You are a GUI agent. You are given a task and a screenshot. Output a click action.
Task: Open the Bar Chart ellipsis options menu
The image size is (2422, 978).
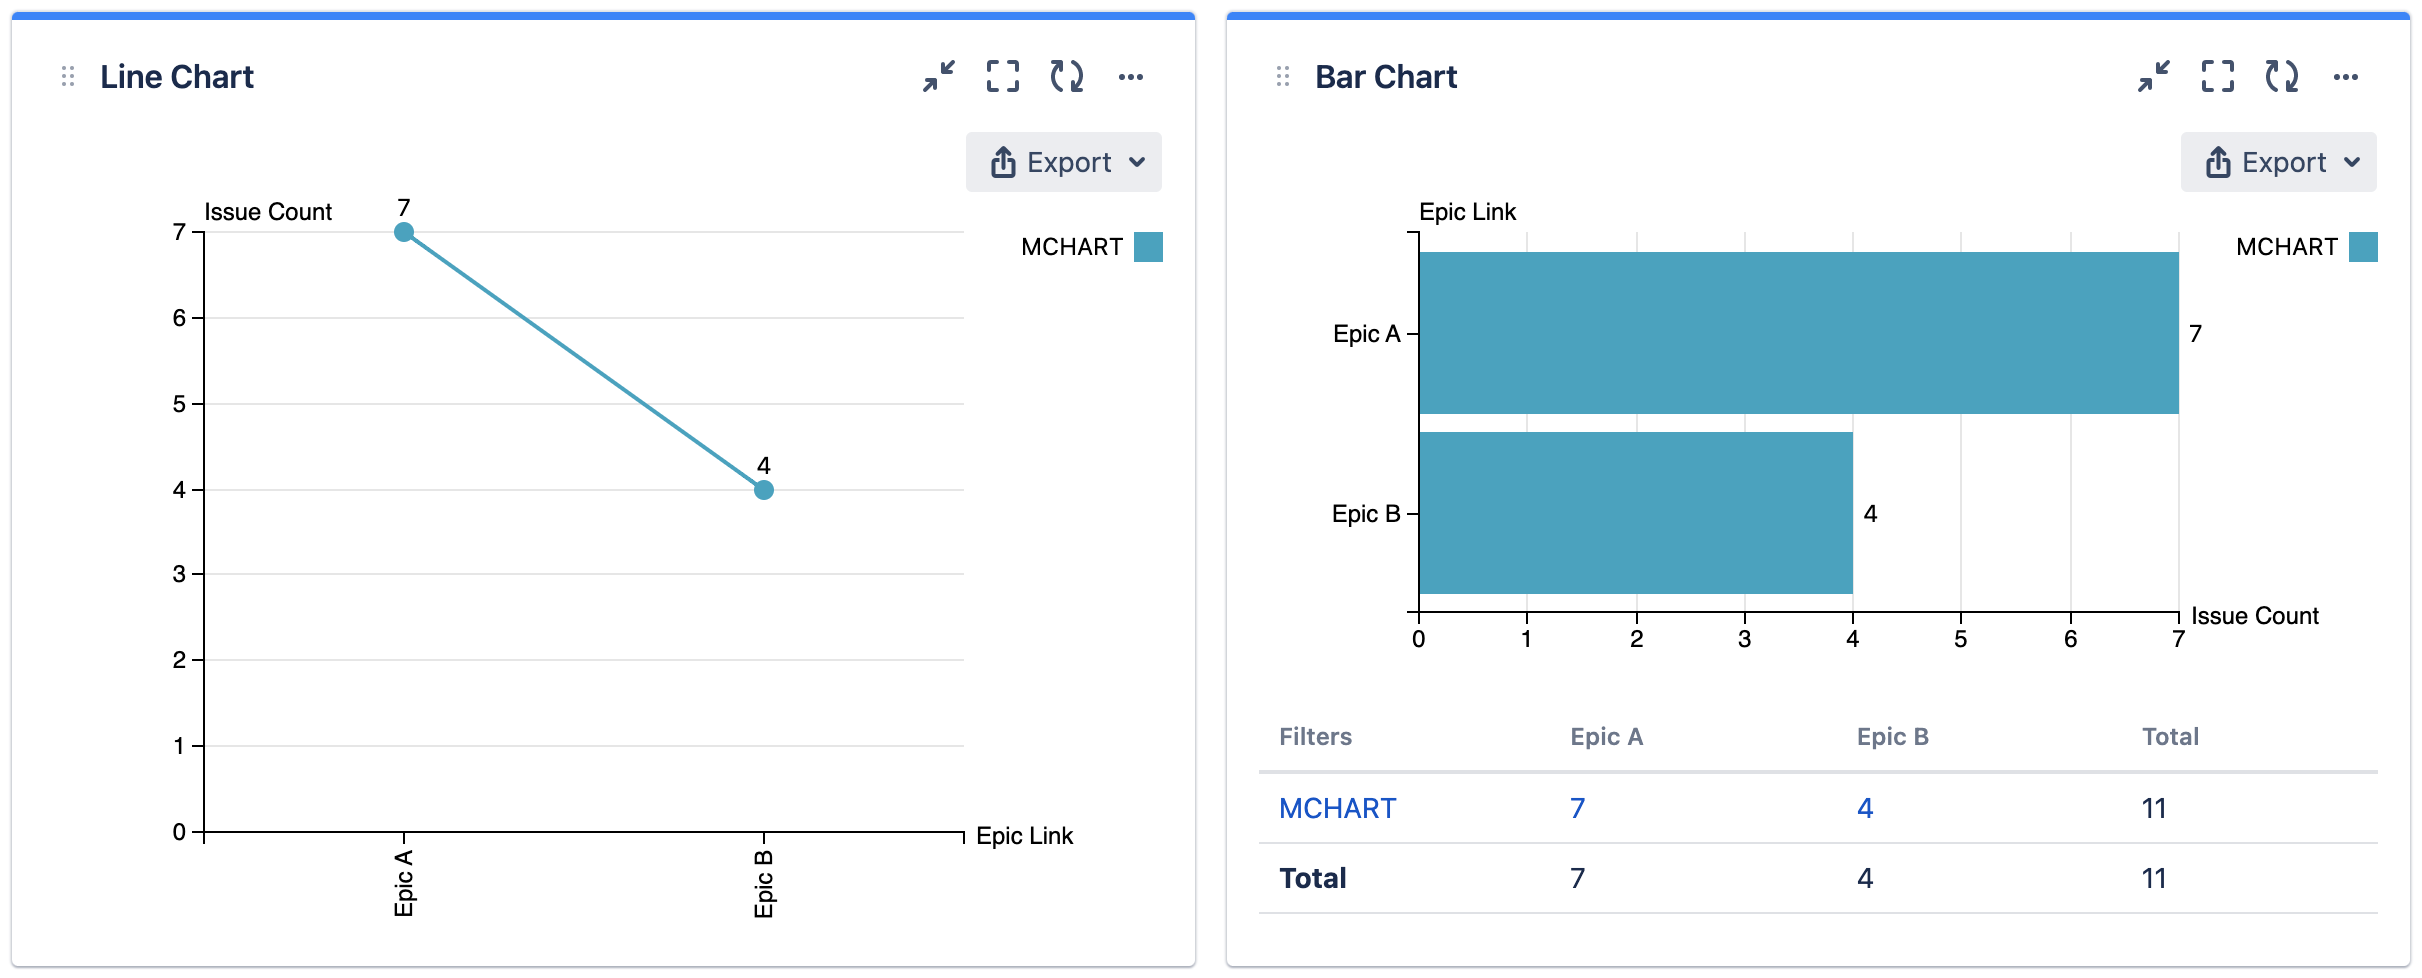(x=2348, y=76)
